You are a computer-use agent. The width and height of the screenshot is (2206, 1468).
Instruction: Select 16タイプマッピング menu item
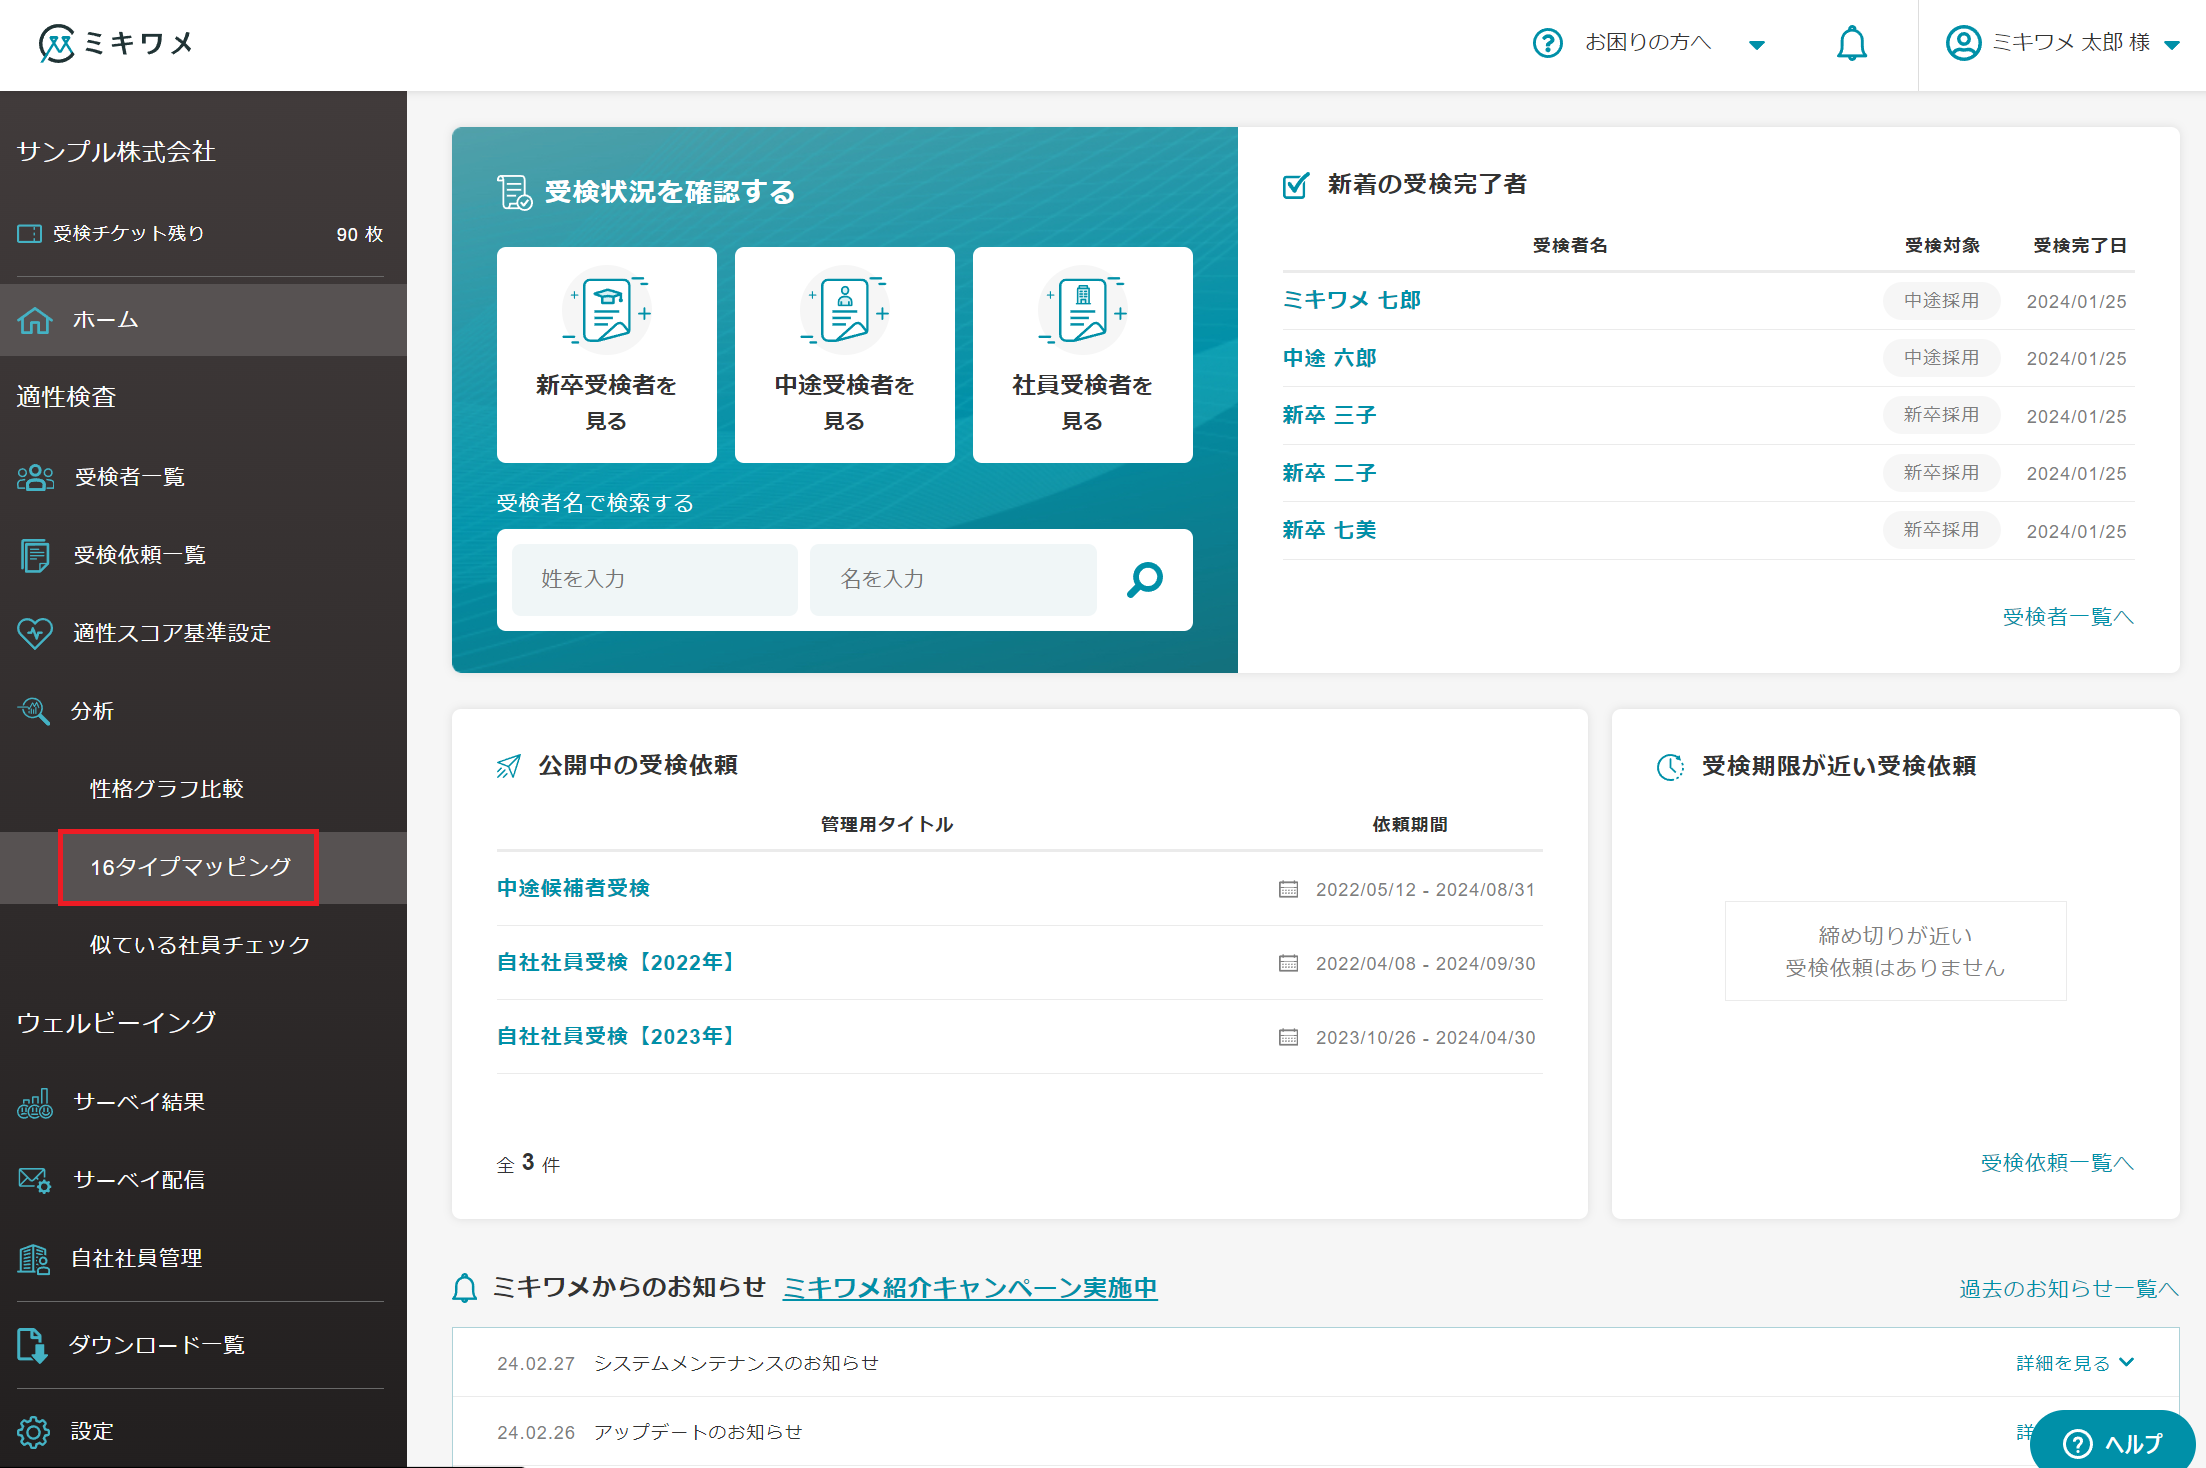[x=190, y=867]
